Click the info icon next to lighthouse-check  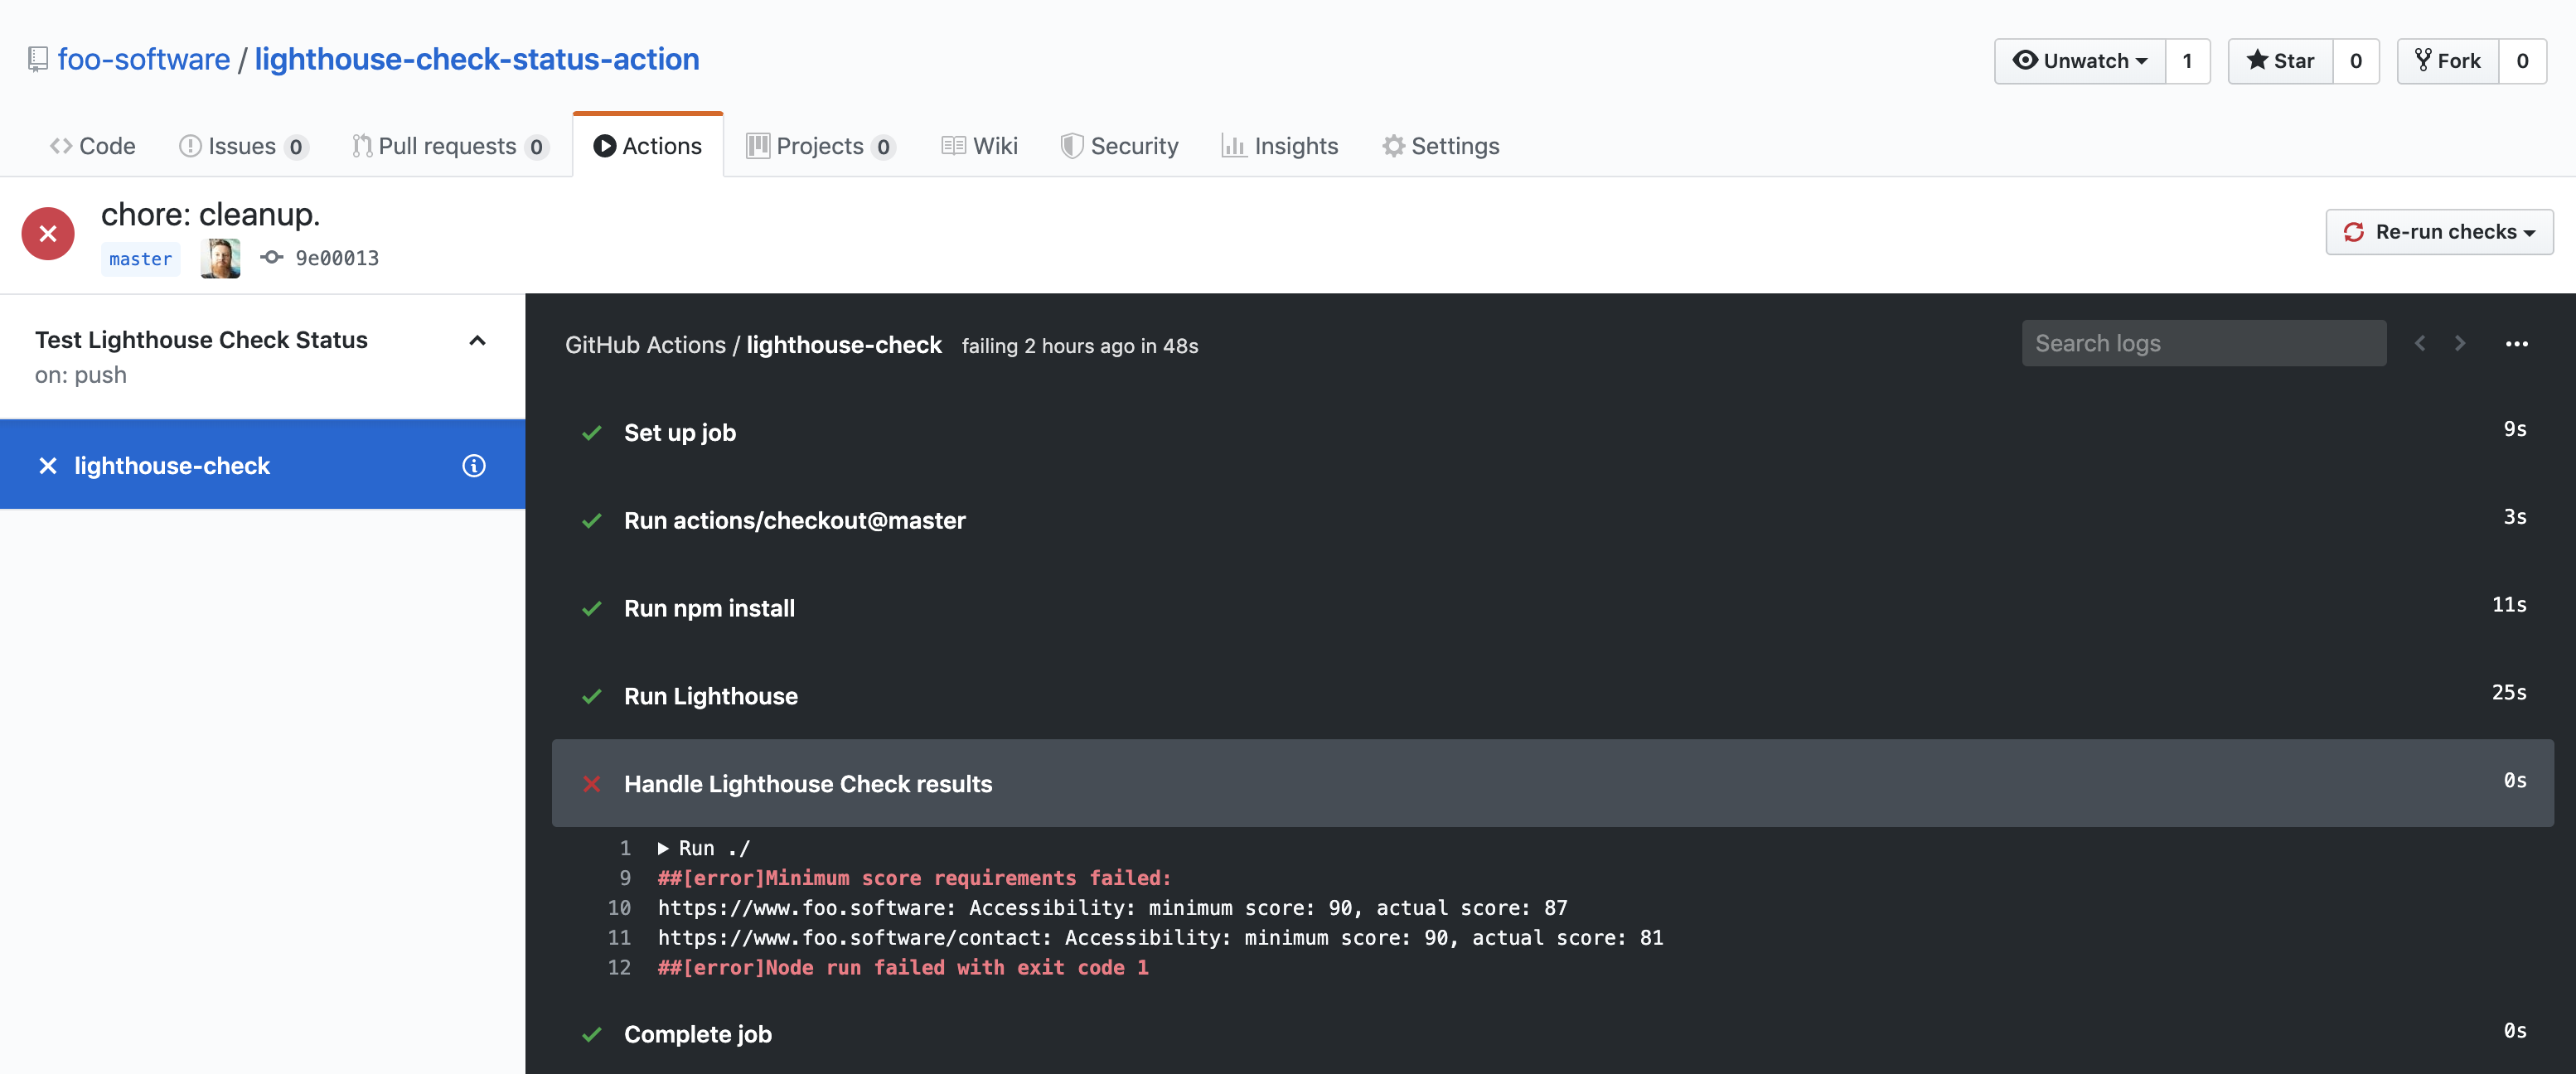pos(473,463)
